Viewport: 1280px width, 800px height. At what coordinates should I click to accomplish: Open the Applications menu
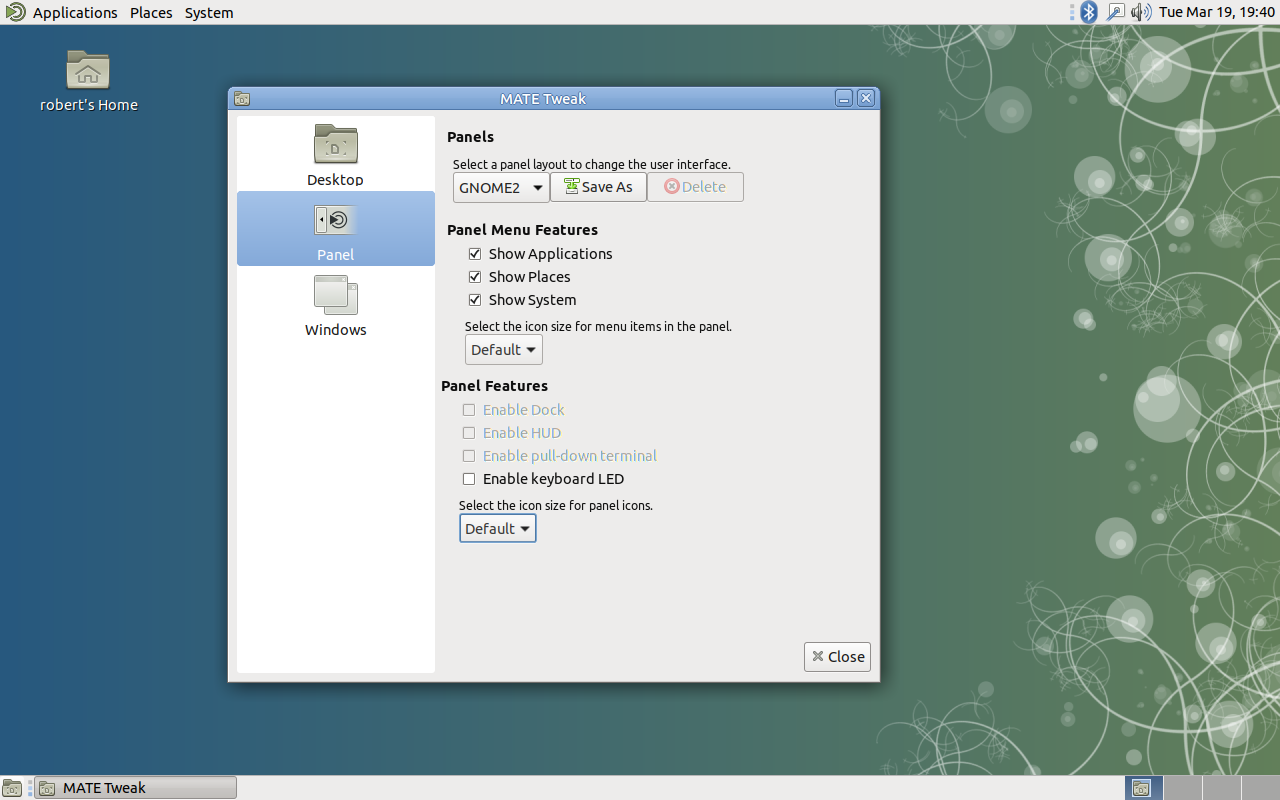click(75, 12)
